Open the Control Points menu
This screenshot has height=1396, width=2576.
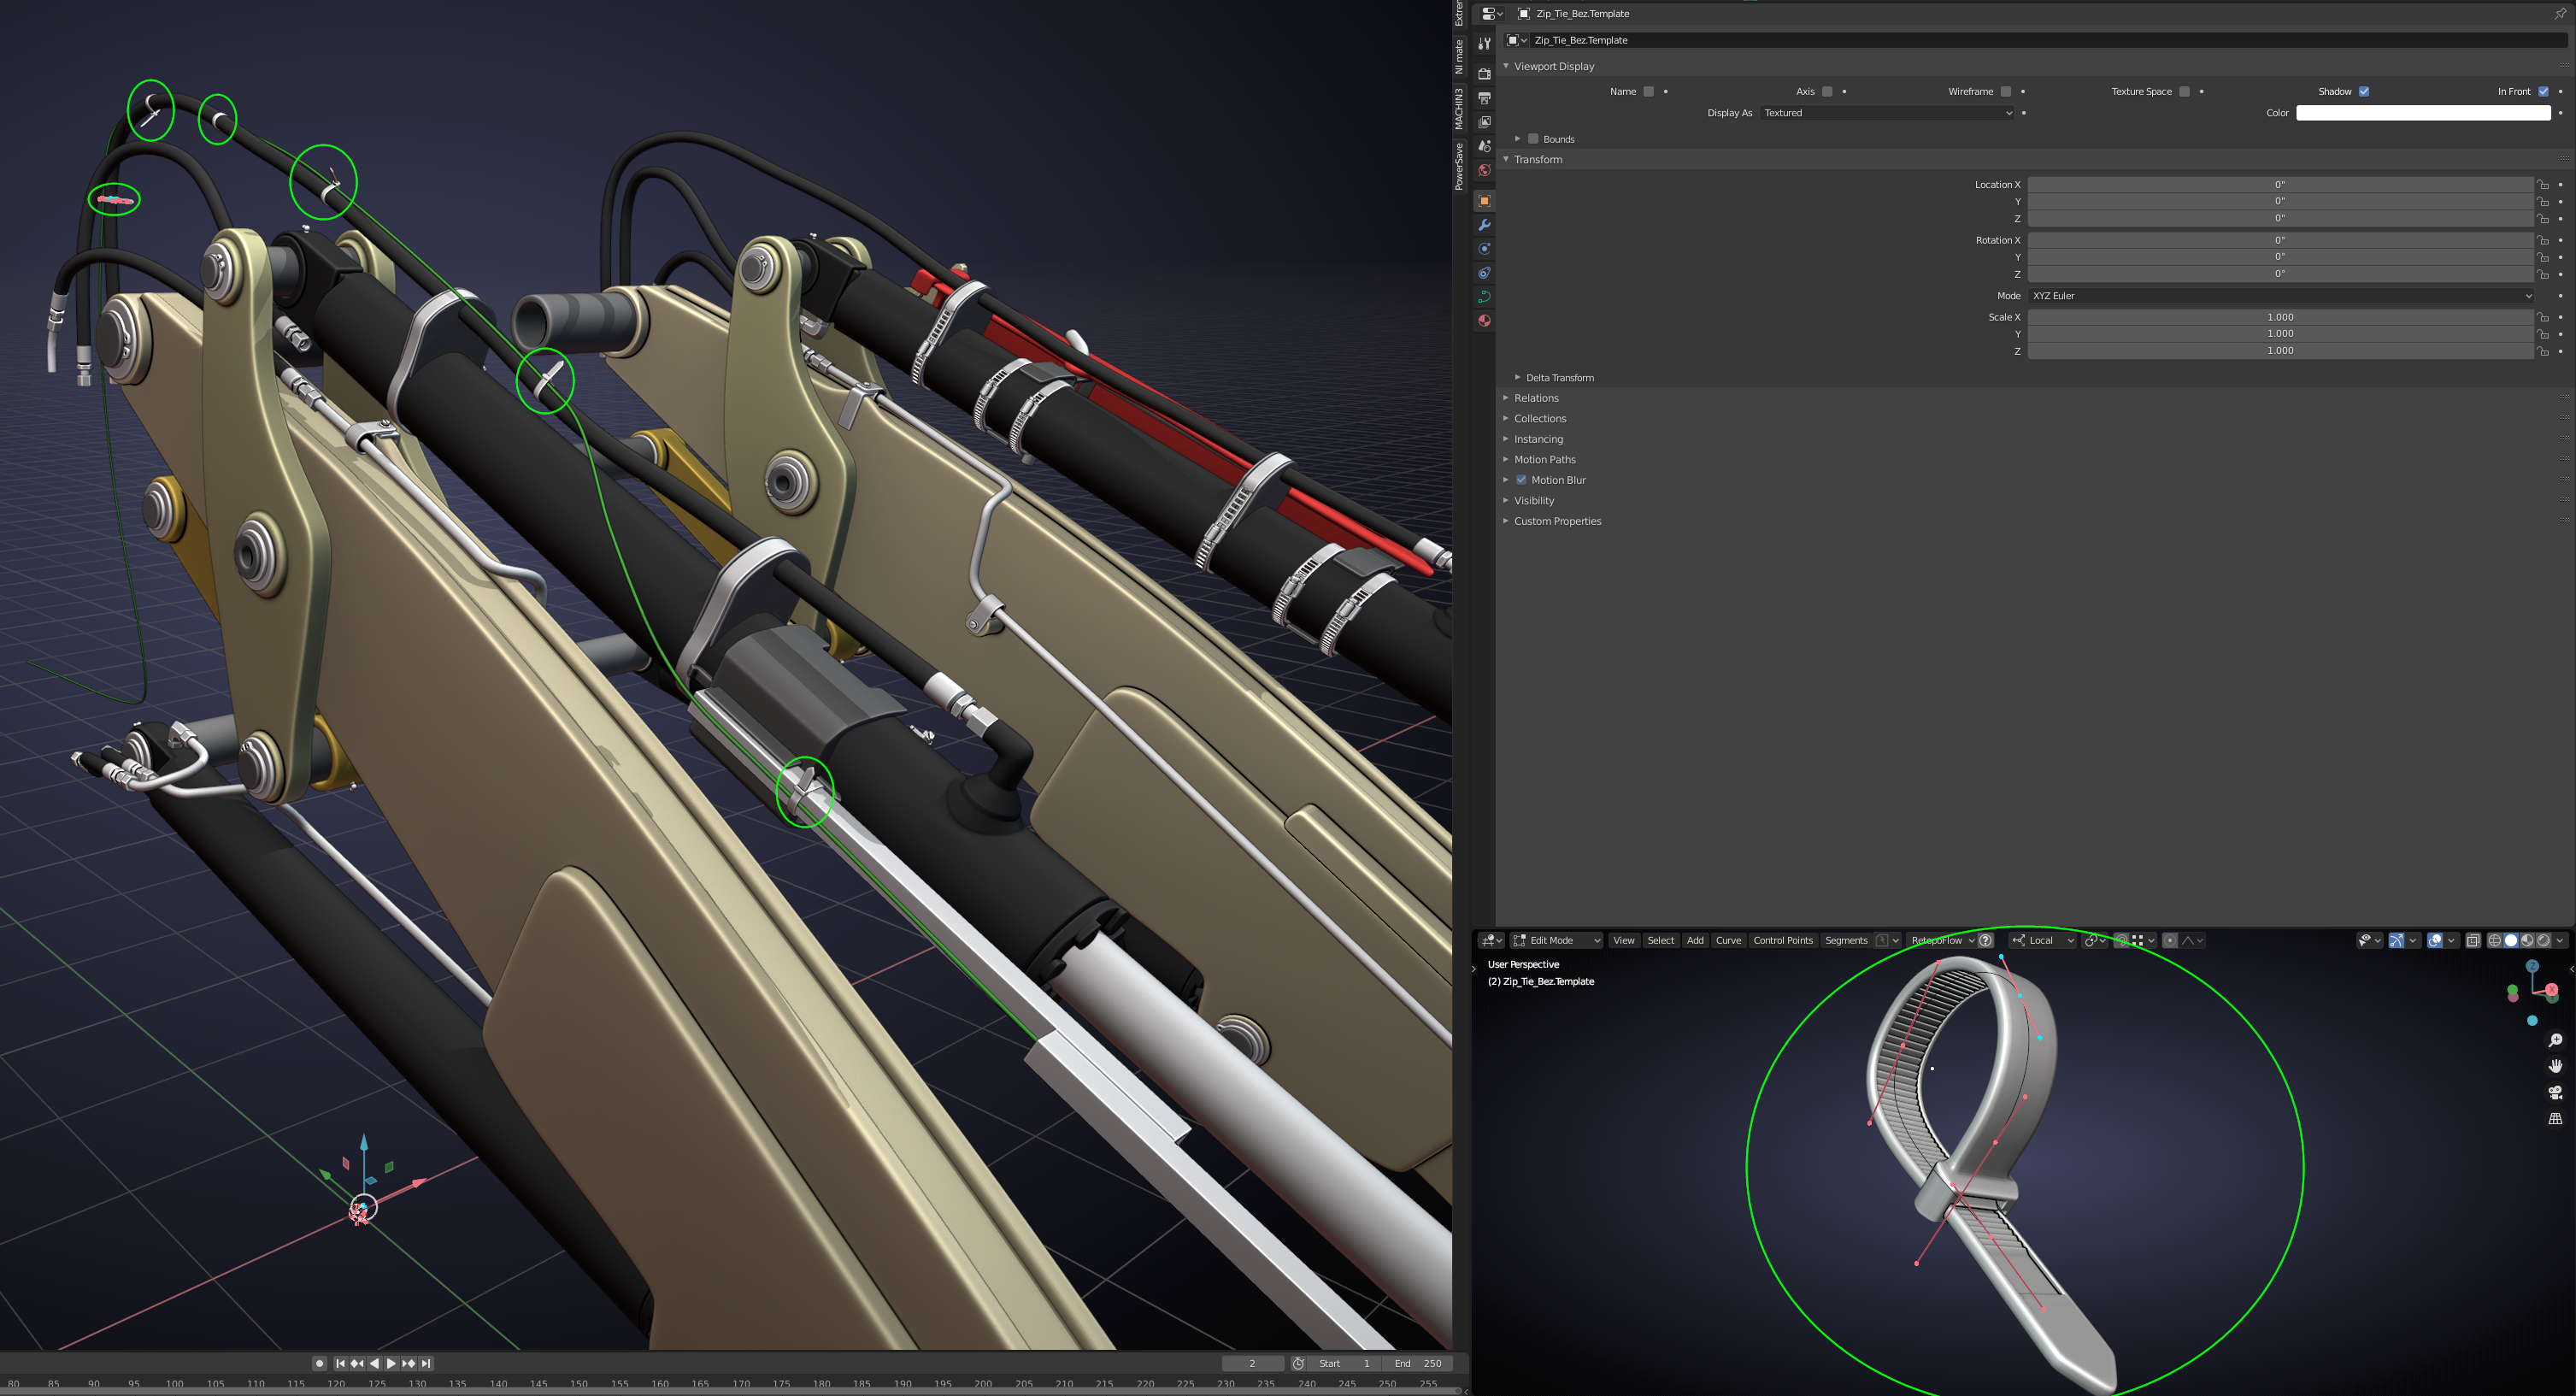pos(1782,940)
